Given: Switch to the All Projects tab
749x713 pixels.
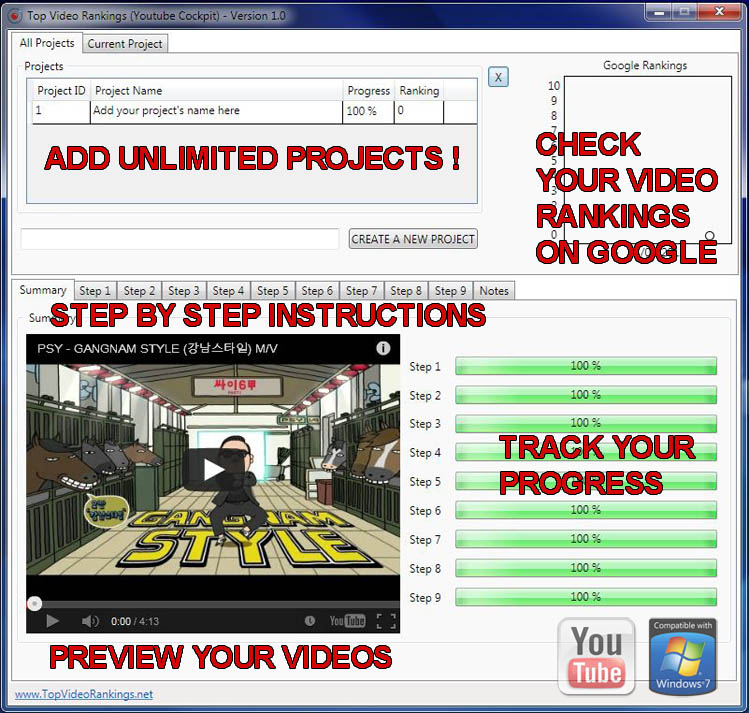Looking at the screenshot, I should [47, 43].
